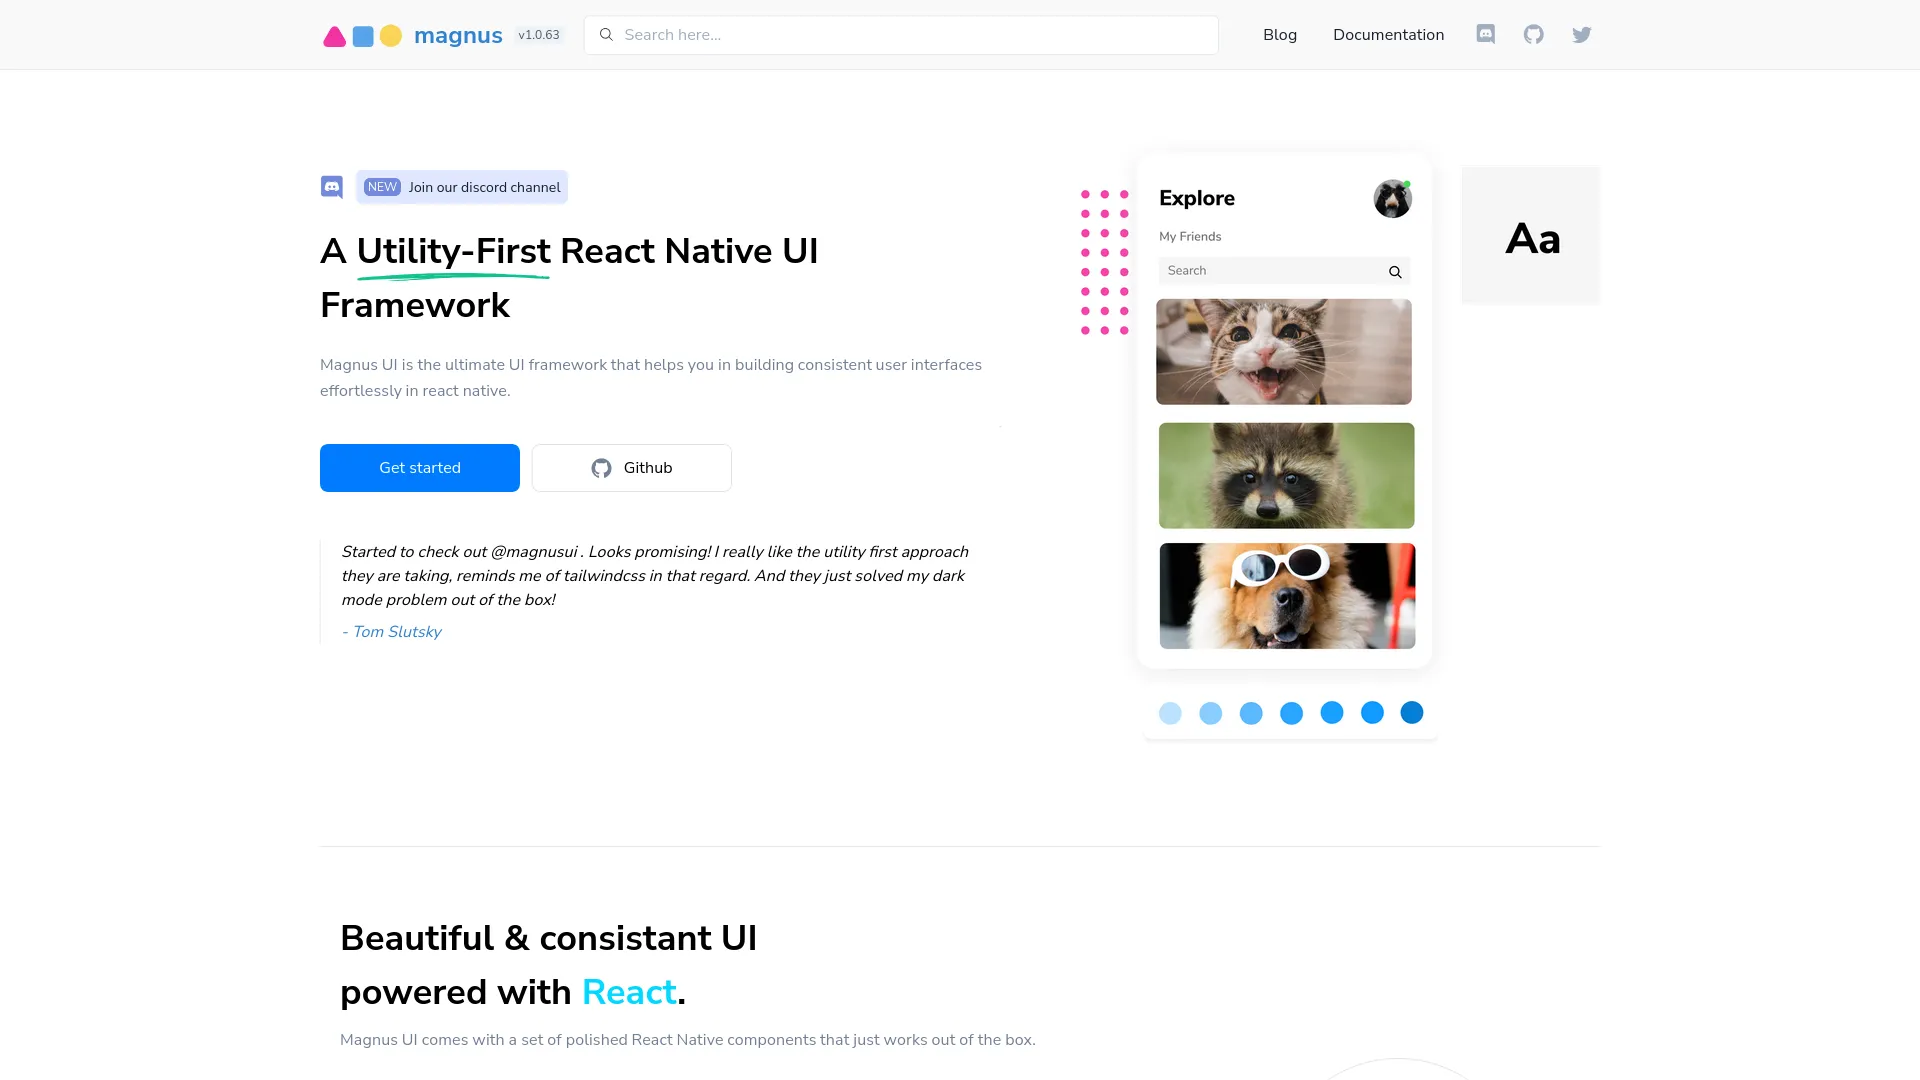
Task: Click the My Friends label
Action: click(1190, 237)
